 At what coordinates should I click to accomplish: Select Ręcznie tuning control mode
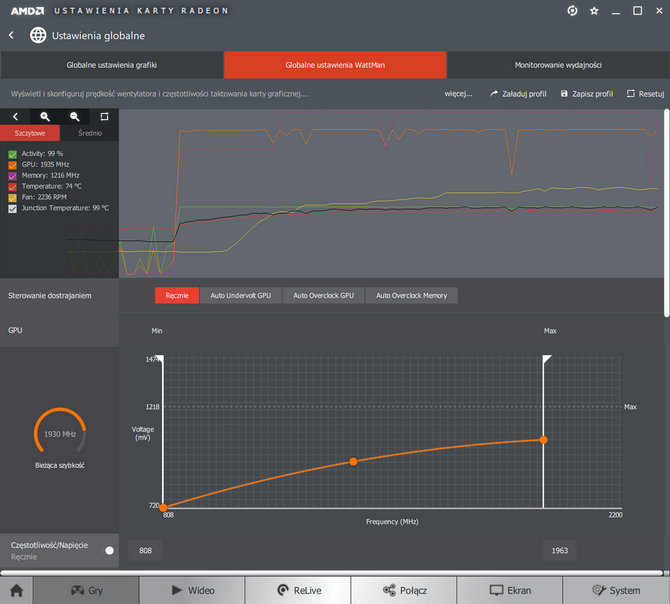coord(177,295)
